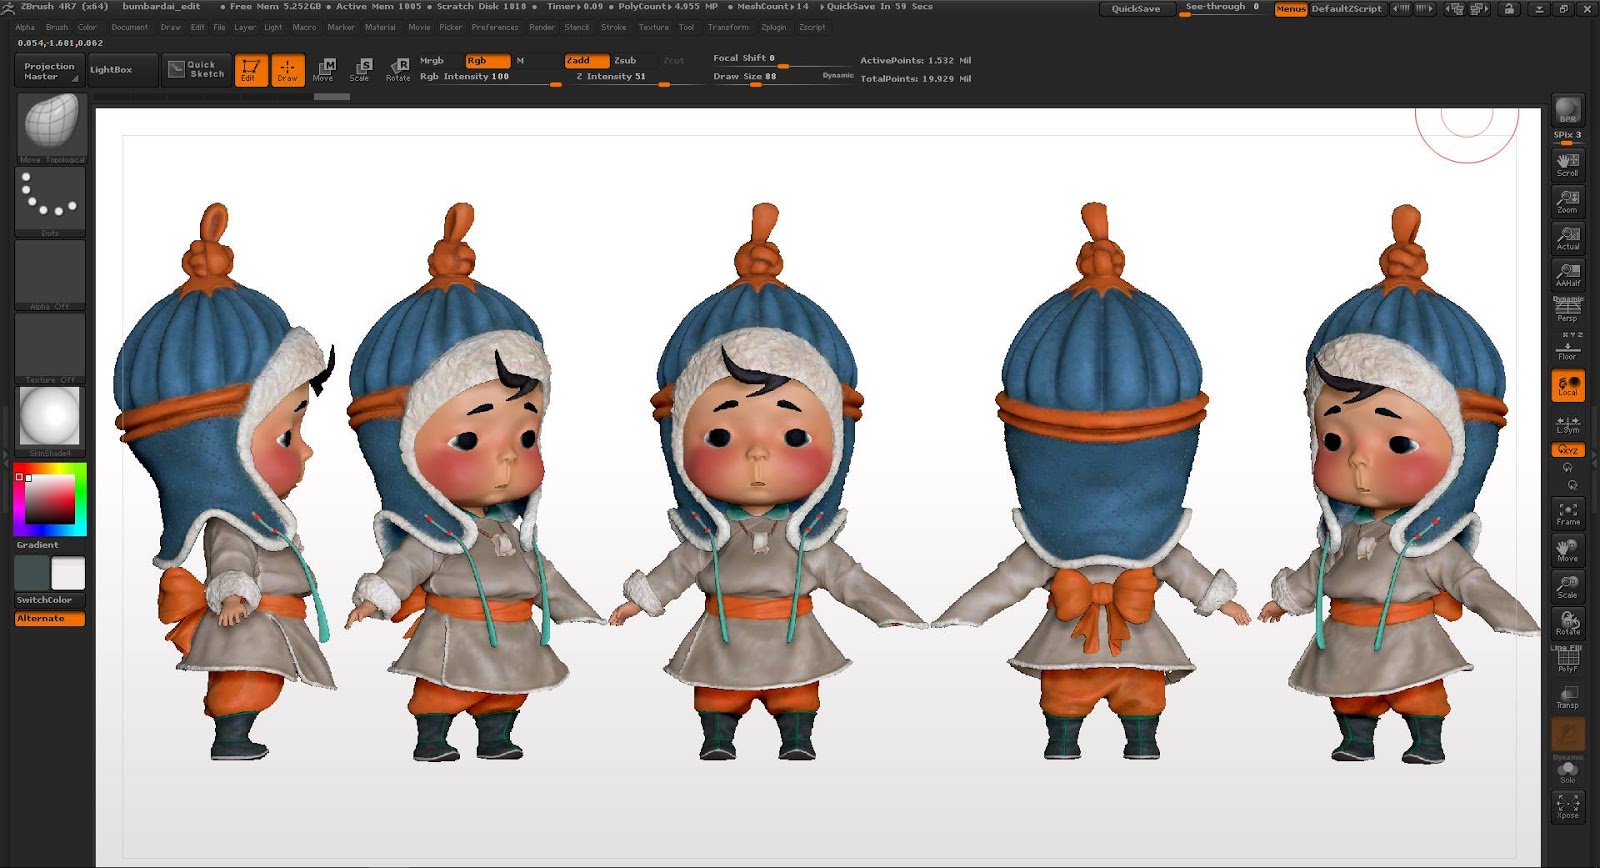Image resolution: width=1600 pixels, height=868 pixels.
Task: Toggle Zadd sculpt mode
Action: 587,61
